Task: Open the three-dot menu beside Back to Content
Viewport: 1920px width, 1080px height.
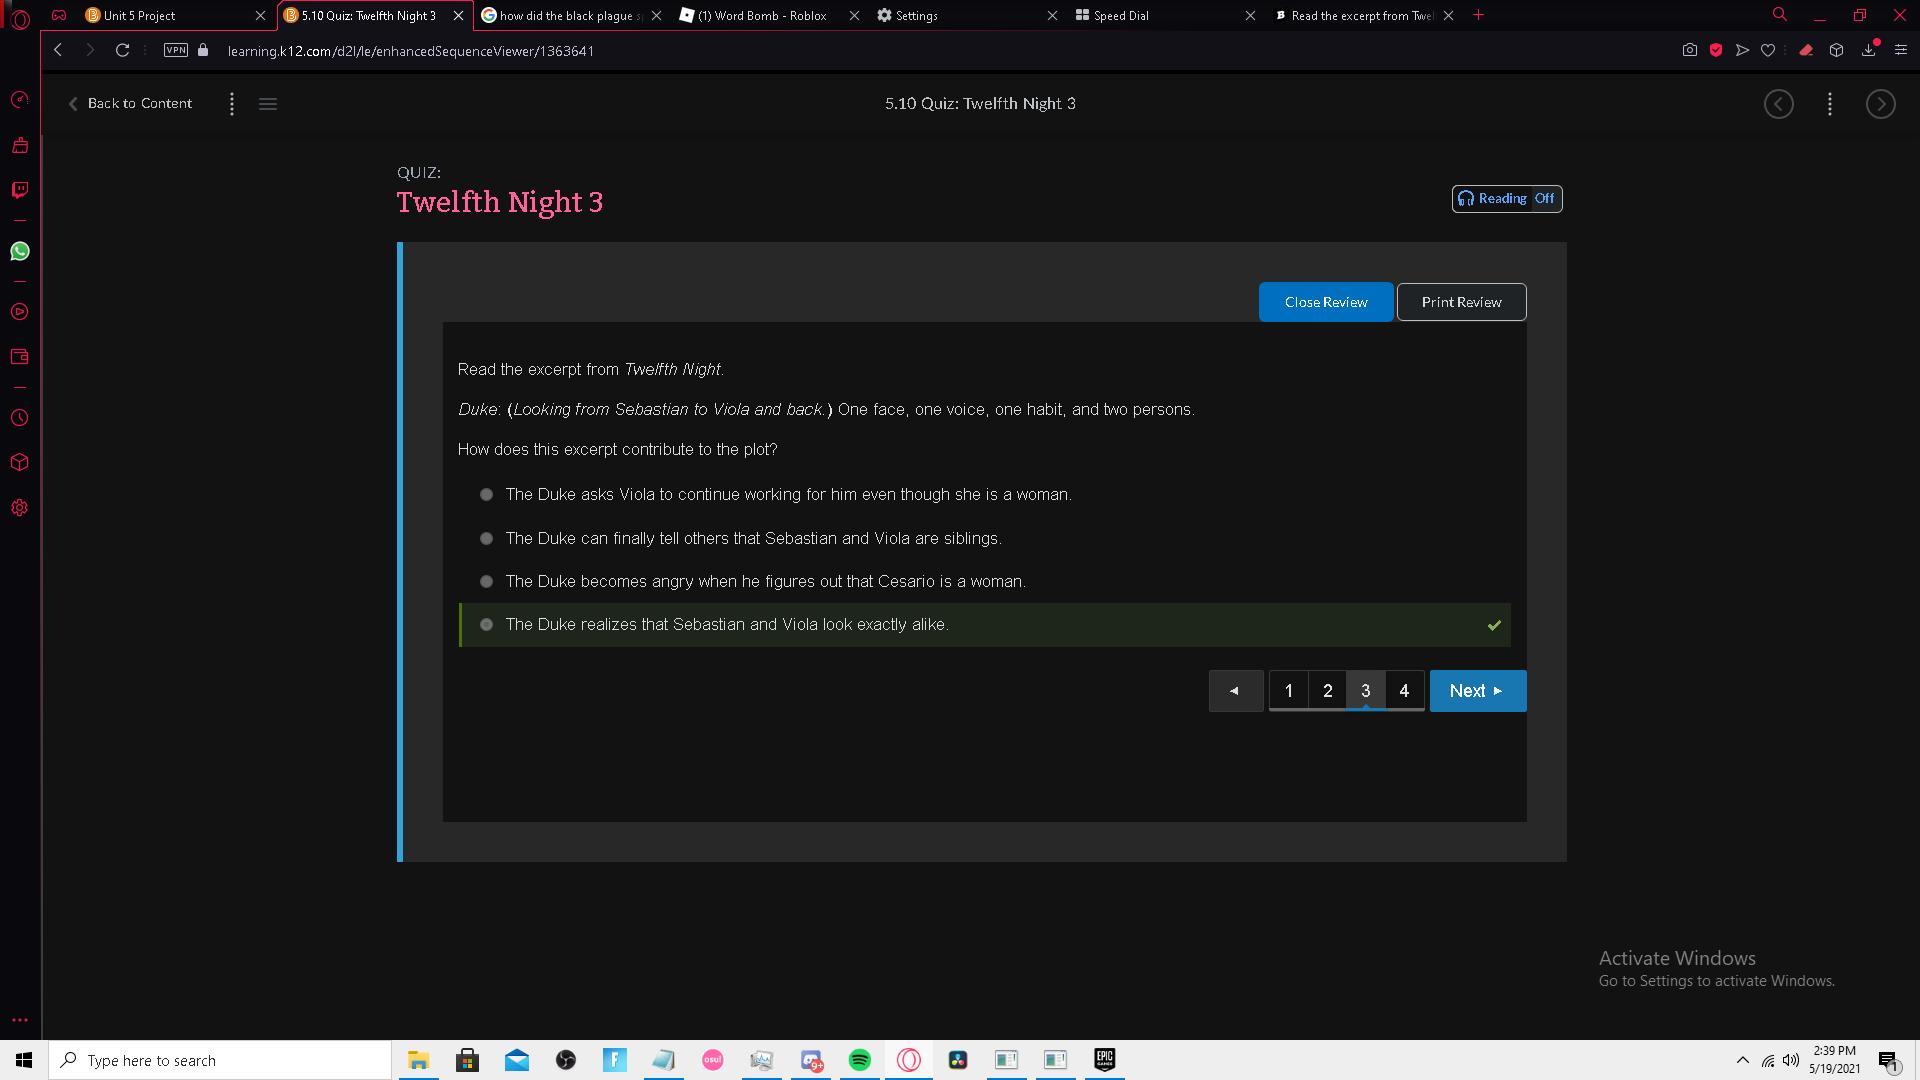Action: (x=232, y=104)
